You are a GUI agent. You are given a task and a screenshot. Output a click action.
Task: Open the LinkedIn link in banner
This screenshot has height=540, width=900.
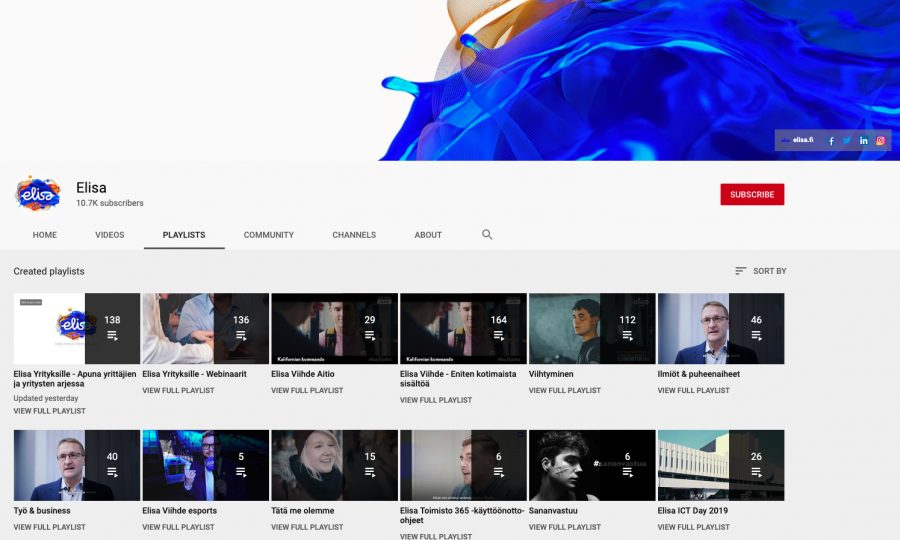point(864,141)
